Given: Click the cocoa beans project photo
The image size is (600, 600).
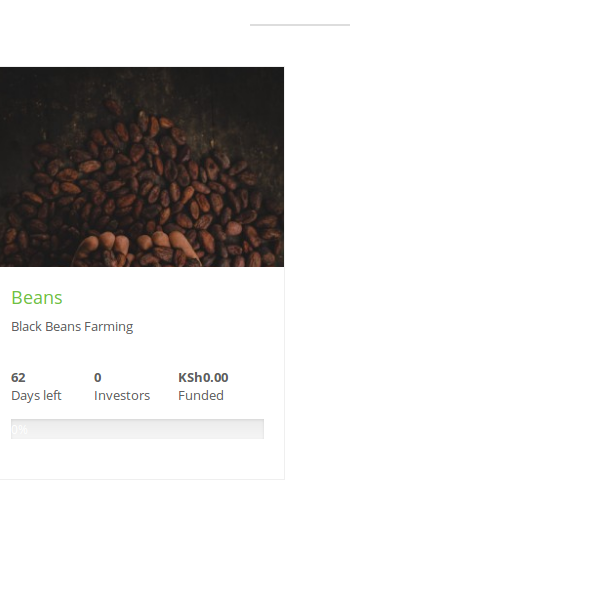Looking at the screenshot, I should tap(142, 167).
